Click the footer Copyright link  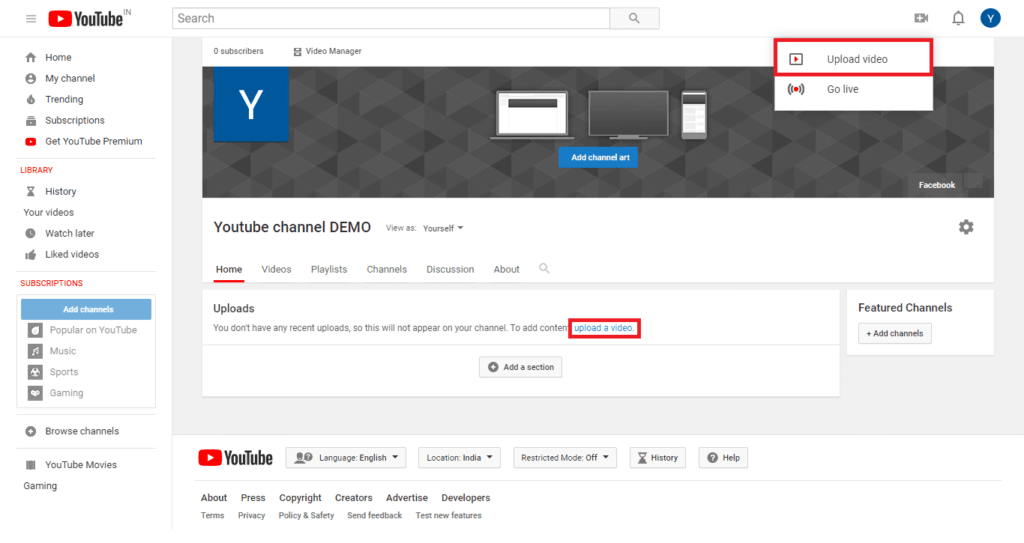click(300, 498)
